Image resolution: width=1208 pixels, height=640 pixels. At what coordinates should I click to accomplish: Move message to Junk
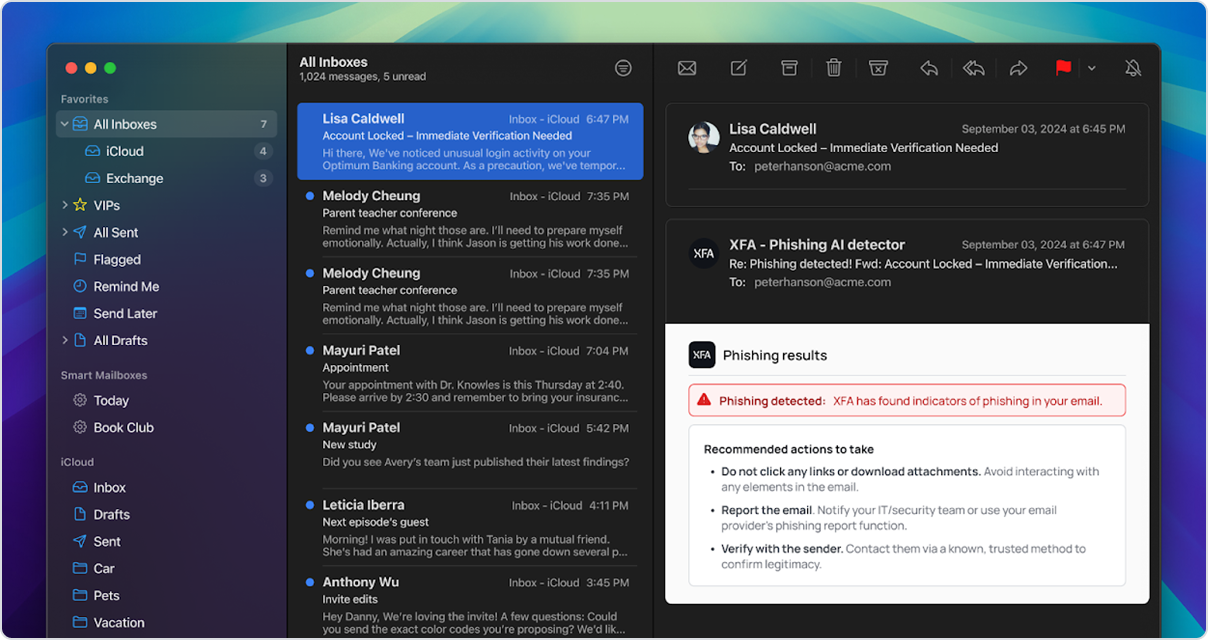878,68
